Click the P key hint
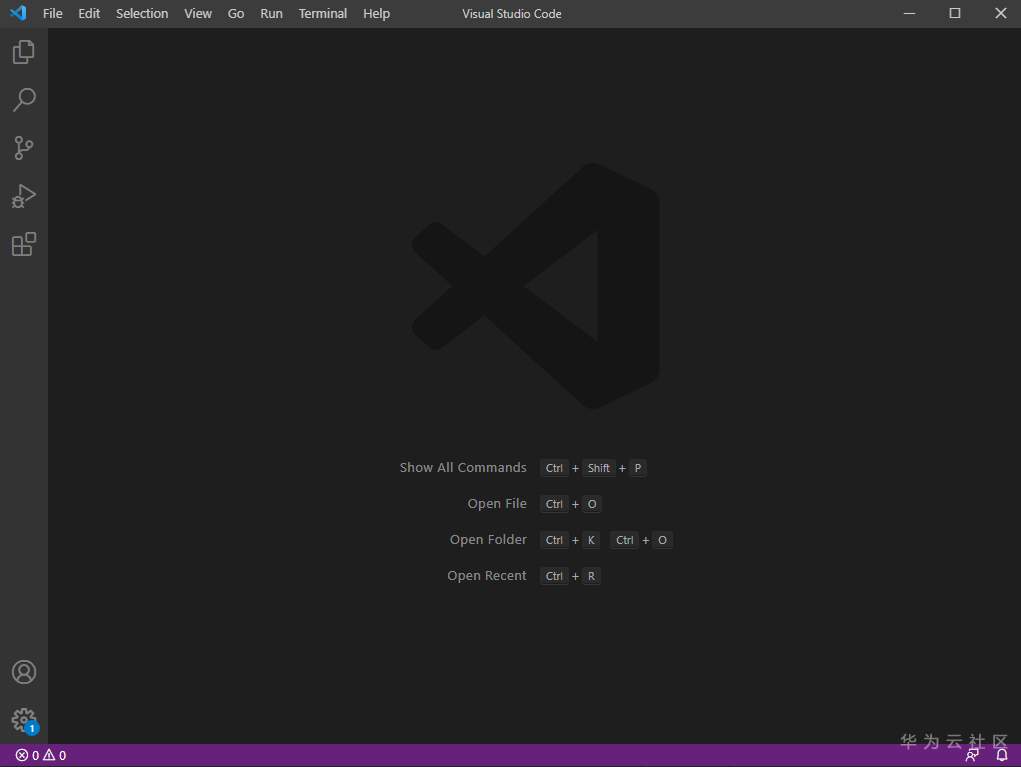This screenshot has width=1021, height=767. (638, 468)
